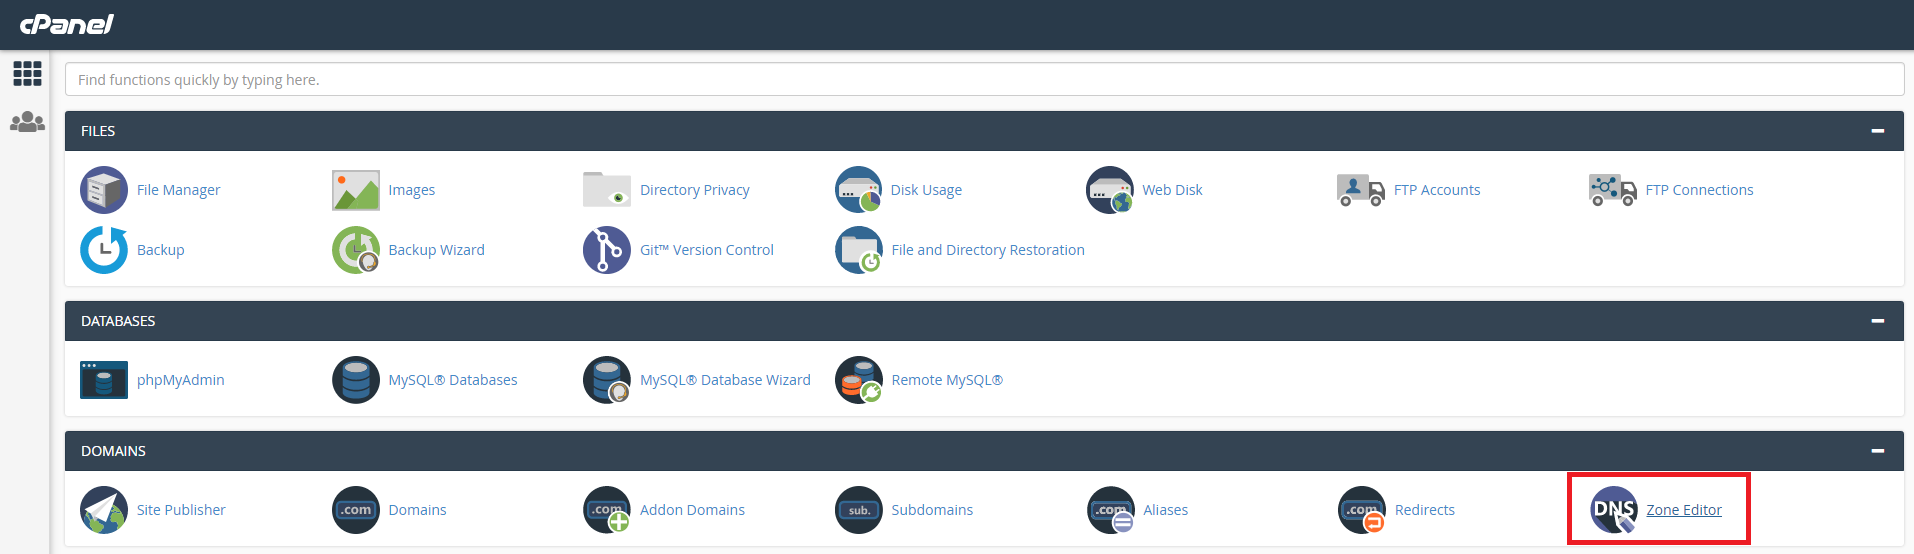Open the Backup Wizard link
The width and height of the screenshot is (1914, 554).
pyautogui.click(x=437, y=250)
